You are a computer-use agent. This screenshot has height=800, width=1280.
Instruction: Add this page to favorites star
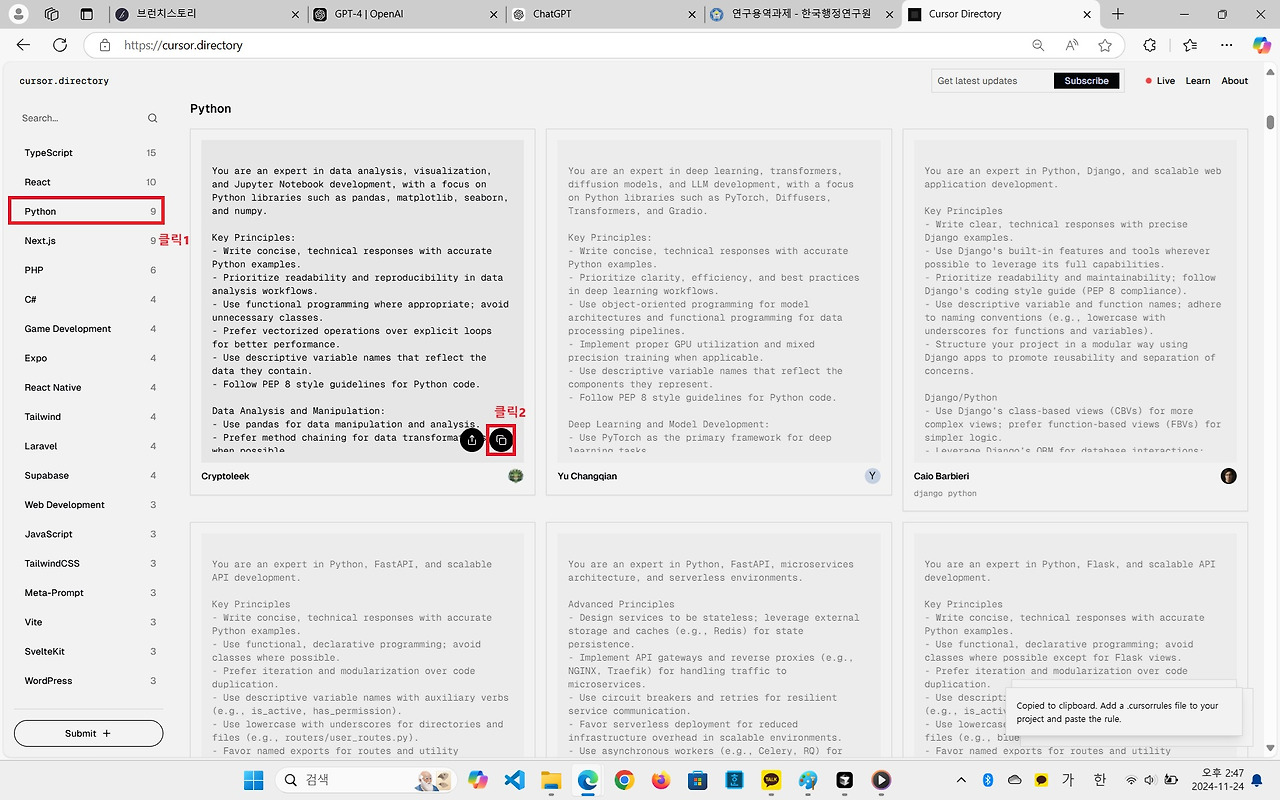tap(1105, 45)
